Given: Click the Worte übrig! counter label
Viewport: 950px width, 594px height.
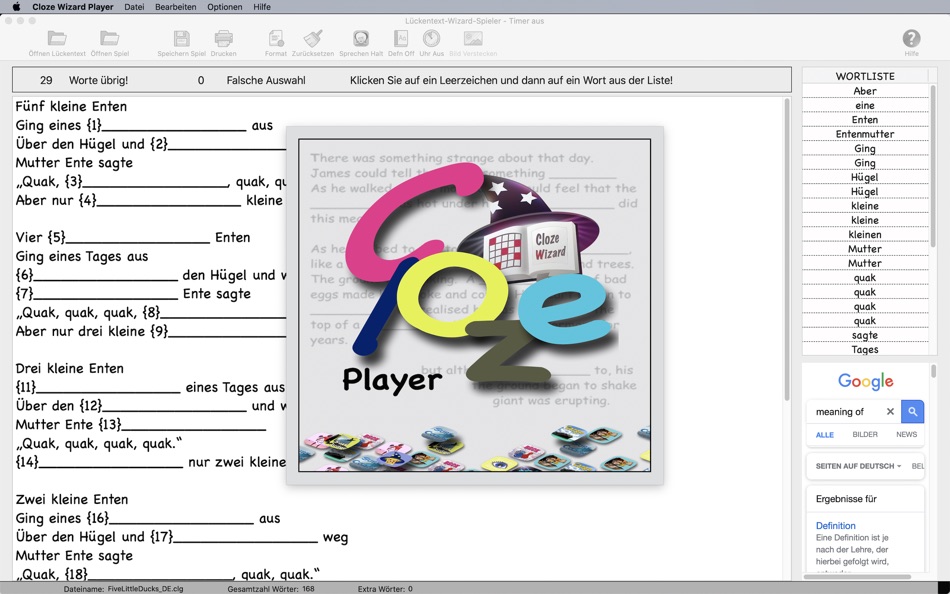Looking at the screenshot, I should point(98,80).
